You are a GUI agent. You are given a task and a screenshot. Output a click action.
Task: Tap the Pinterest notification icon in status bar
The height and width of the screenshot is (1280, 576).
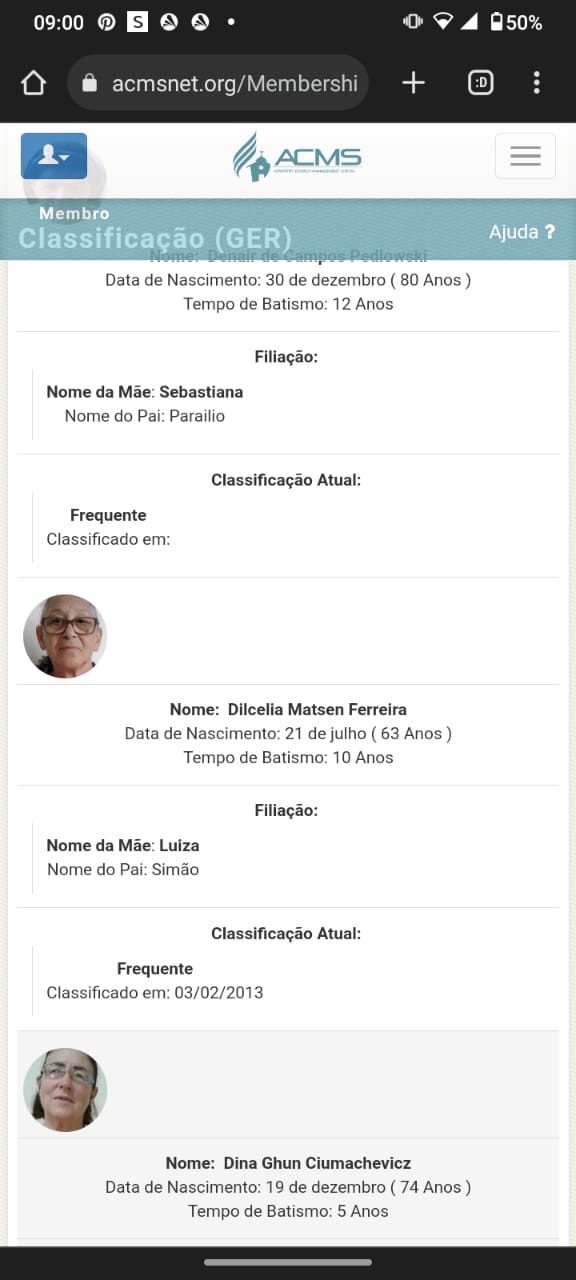106,22
